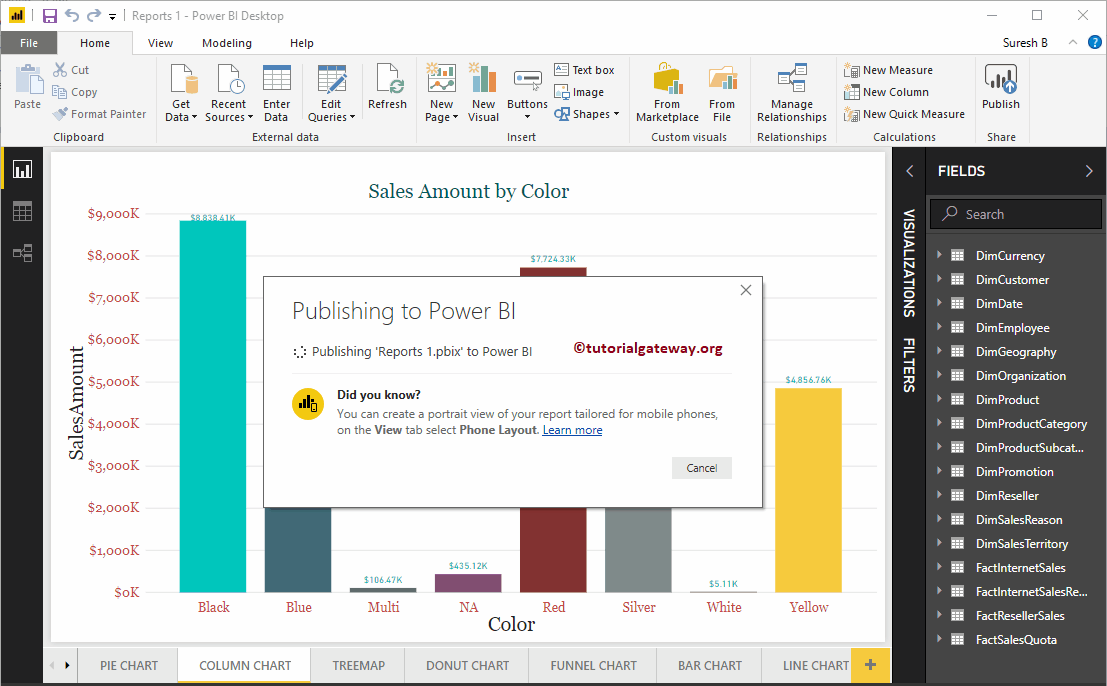Switch to Relationships view in sidebar
Screen dimensions: 1107x686
pos(23,253)
